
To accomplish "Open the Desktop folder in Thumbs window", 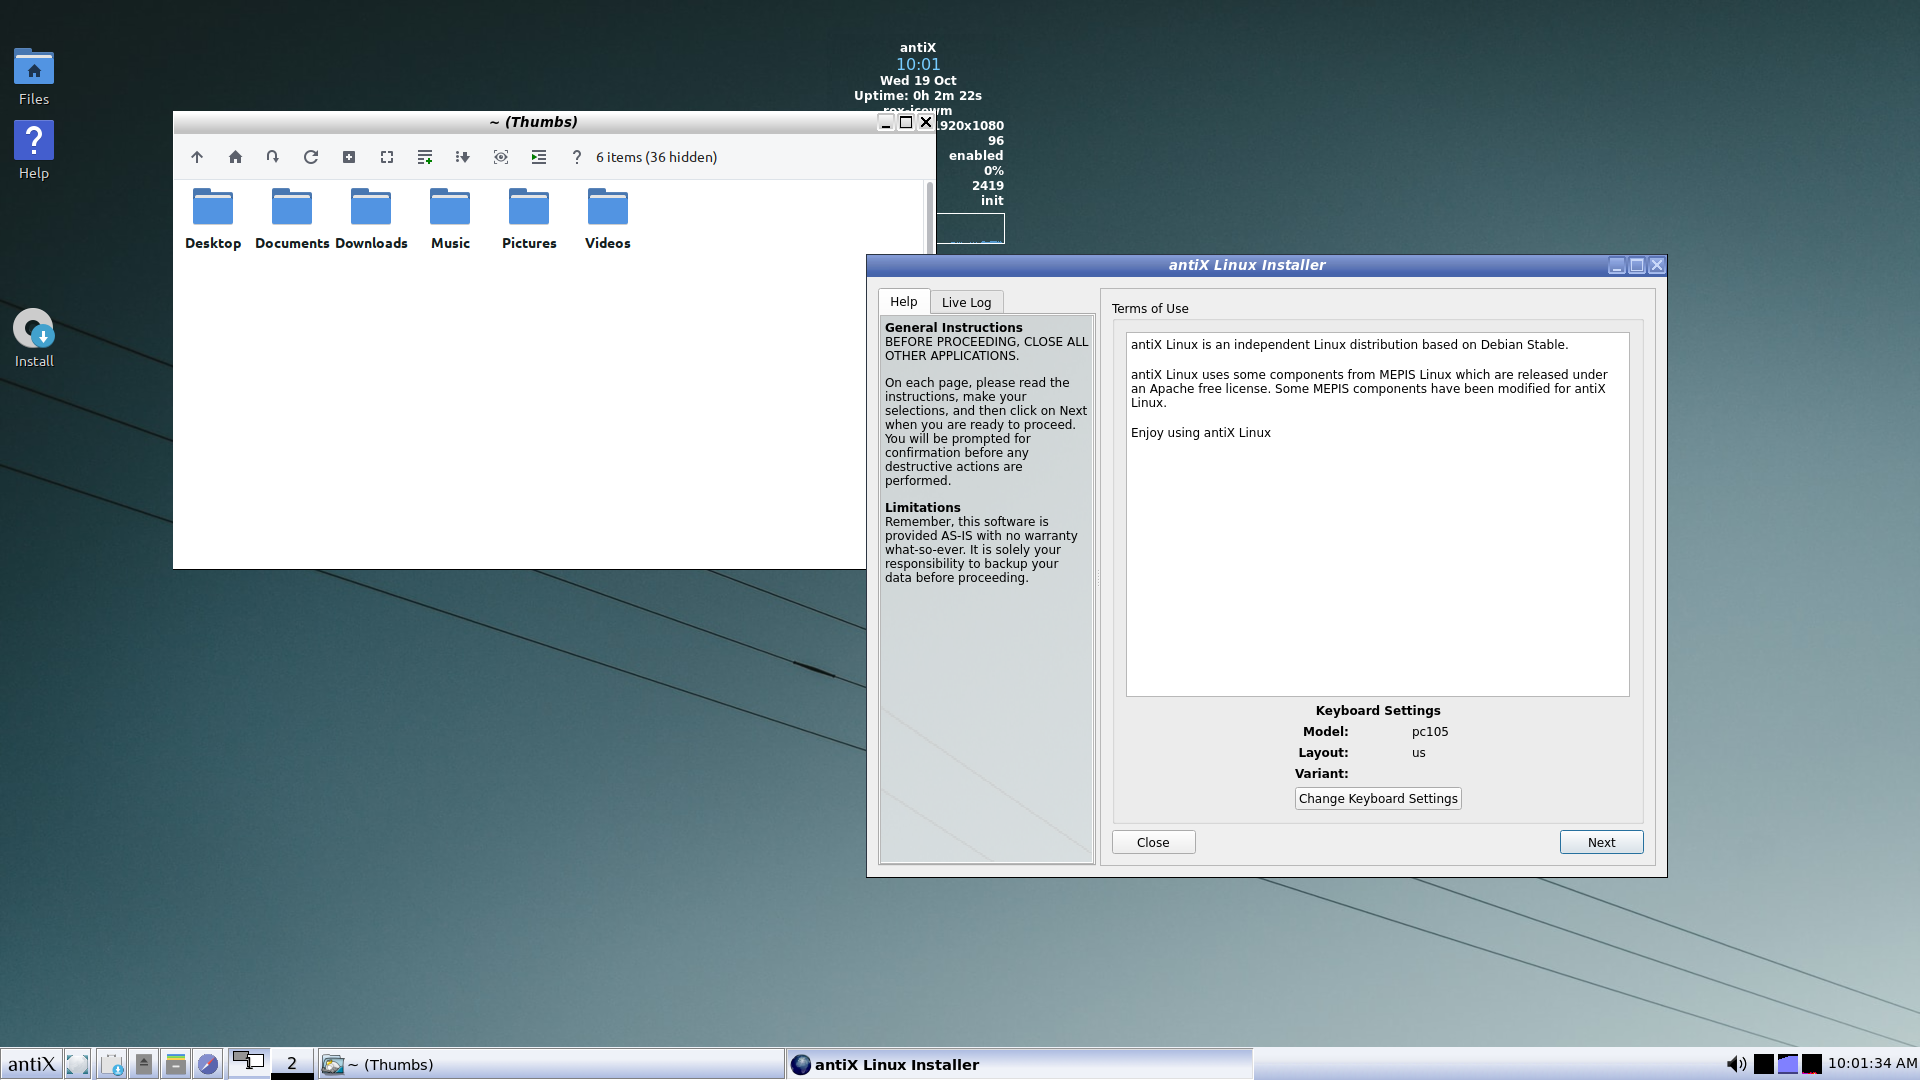I will tap(213, 218).
